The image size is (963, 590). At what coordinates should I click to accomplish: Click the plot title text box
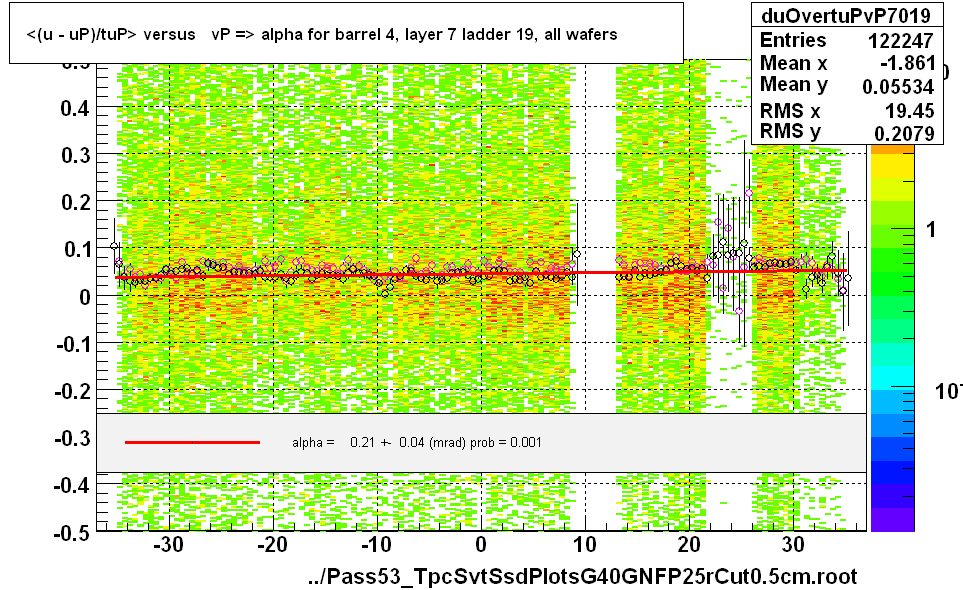[x=346, y=33]
